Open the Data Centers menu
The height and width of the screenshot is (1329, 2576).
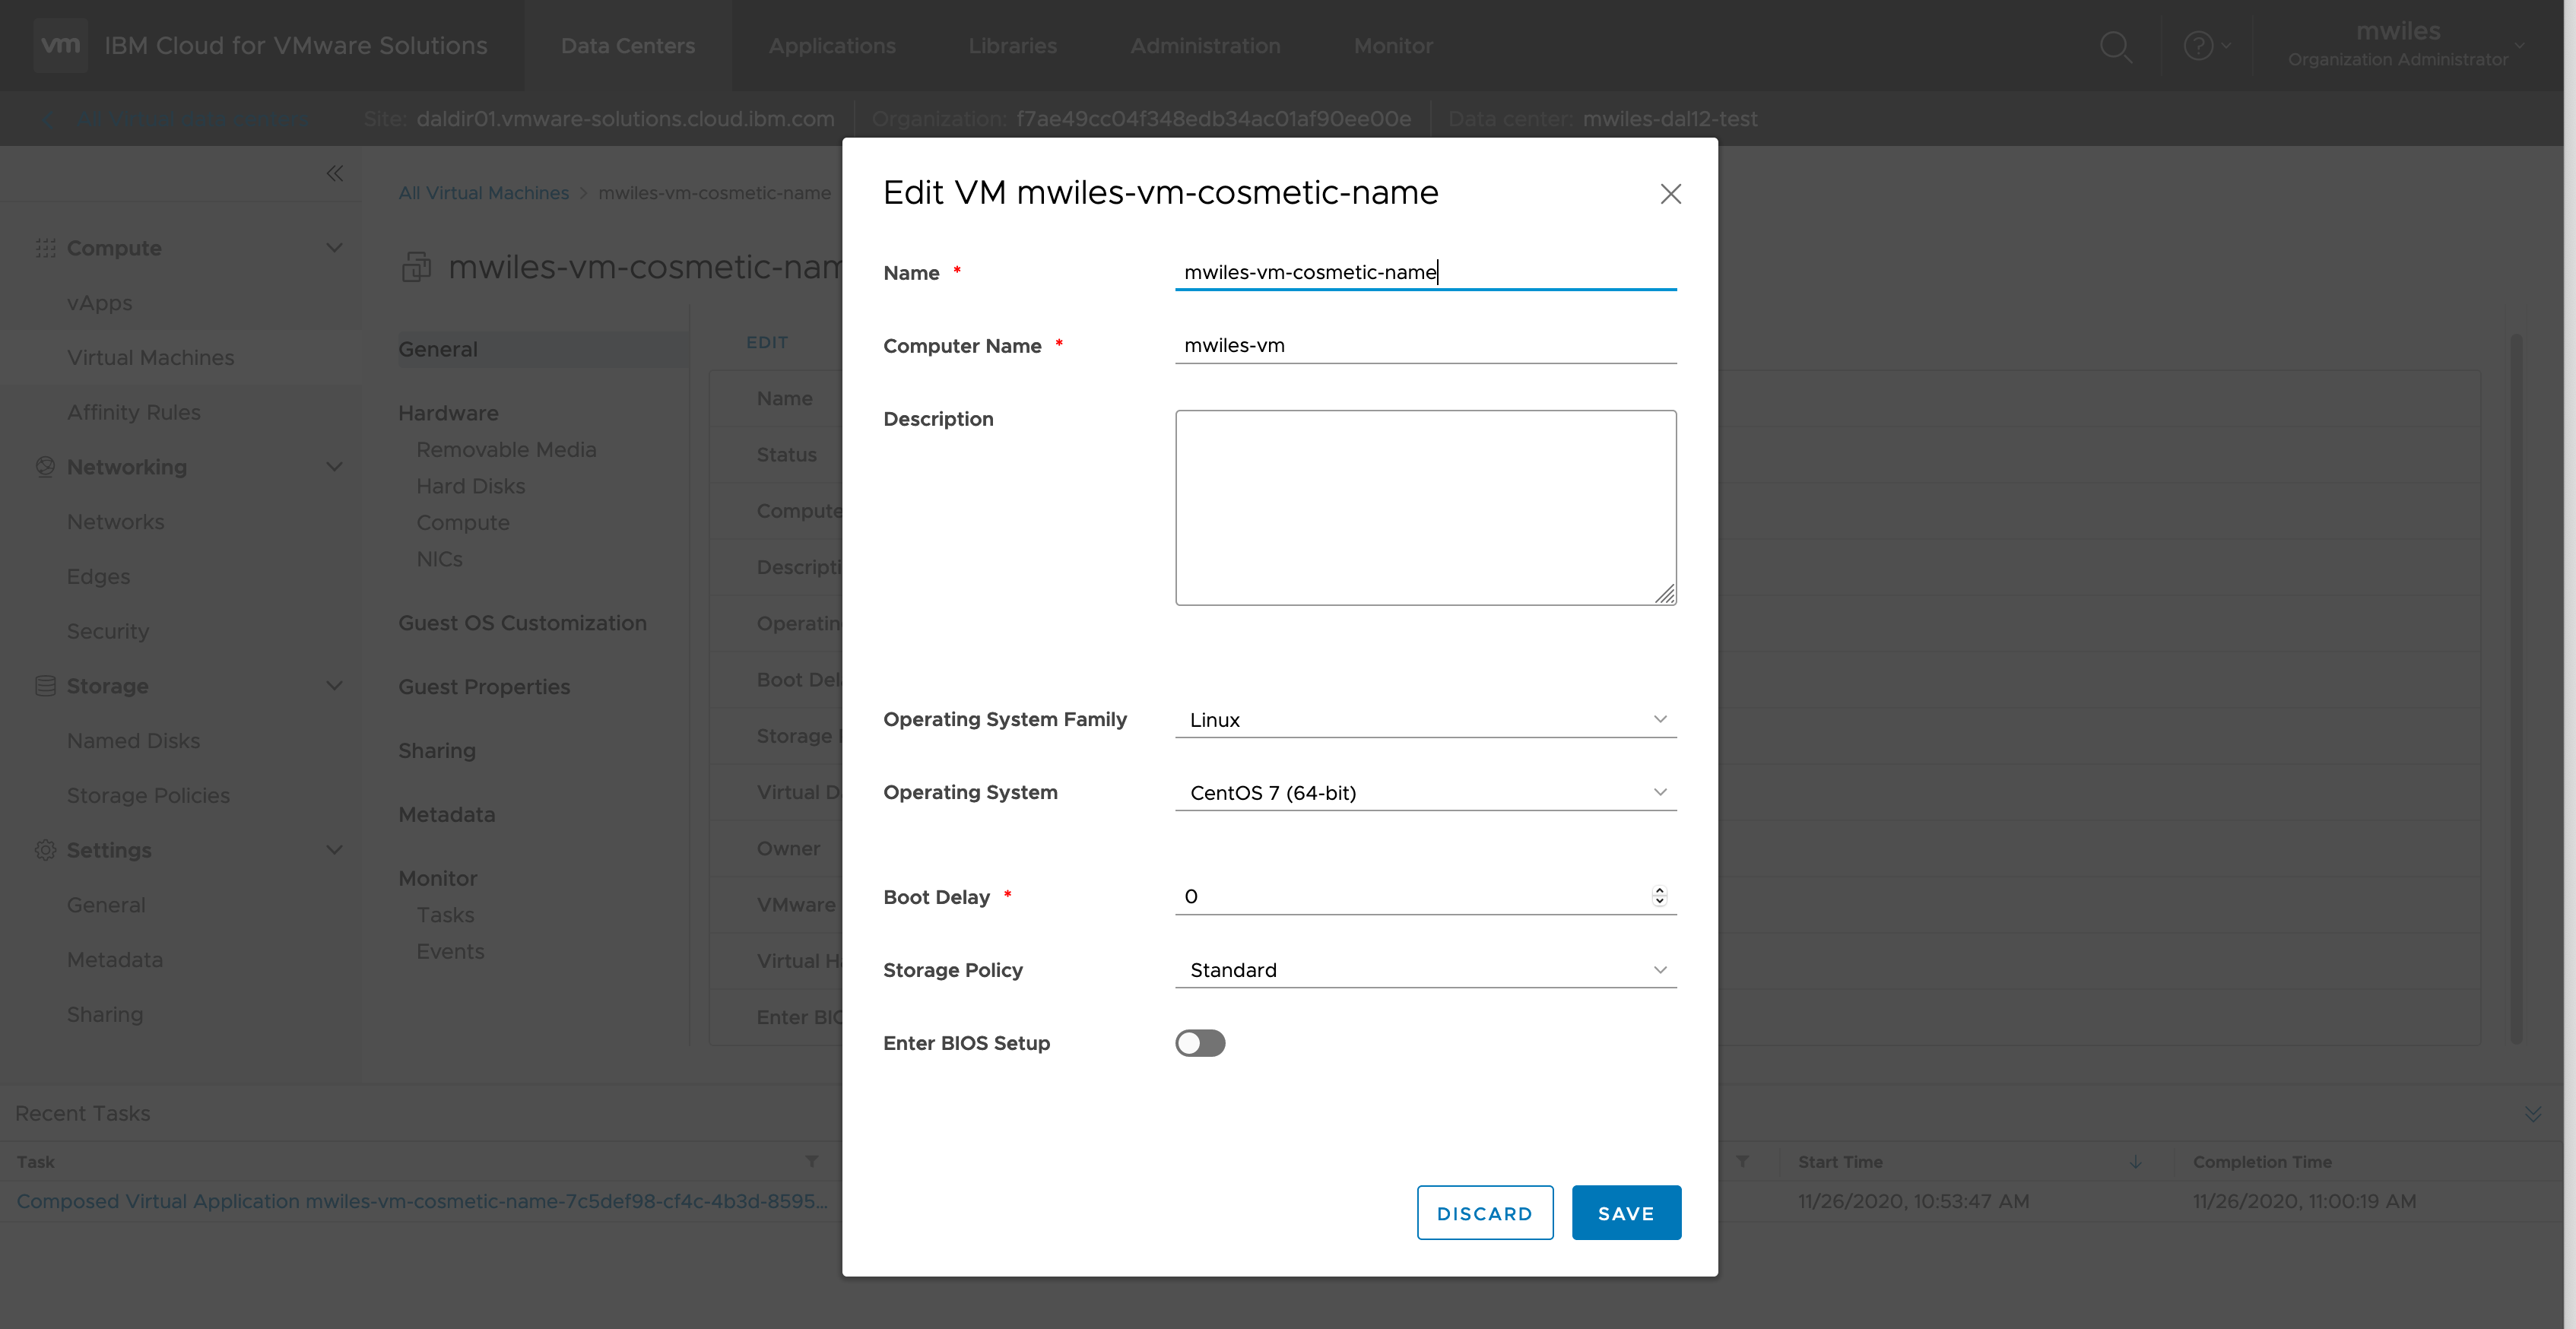pyautogui.click(x=627, y=46)
